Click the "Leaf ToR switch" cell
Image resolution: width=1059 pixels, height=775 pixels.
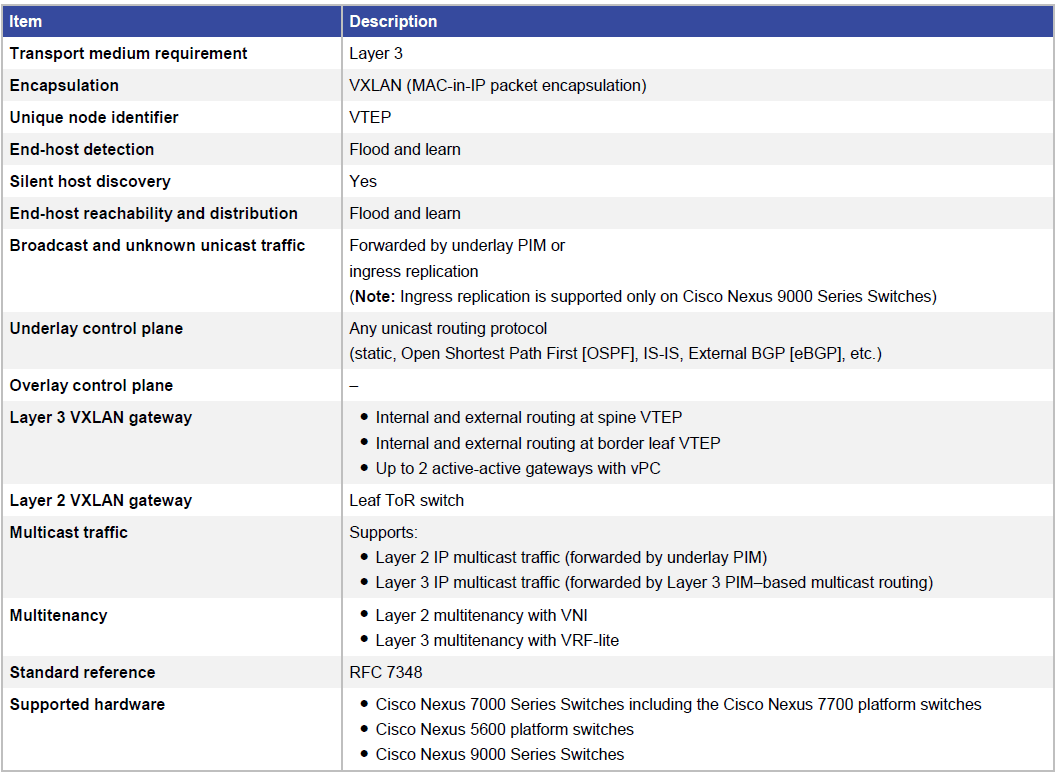(x=406, y=500)
